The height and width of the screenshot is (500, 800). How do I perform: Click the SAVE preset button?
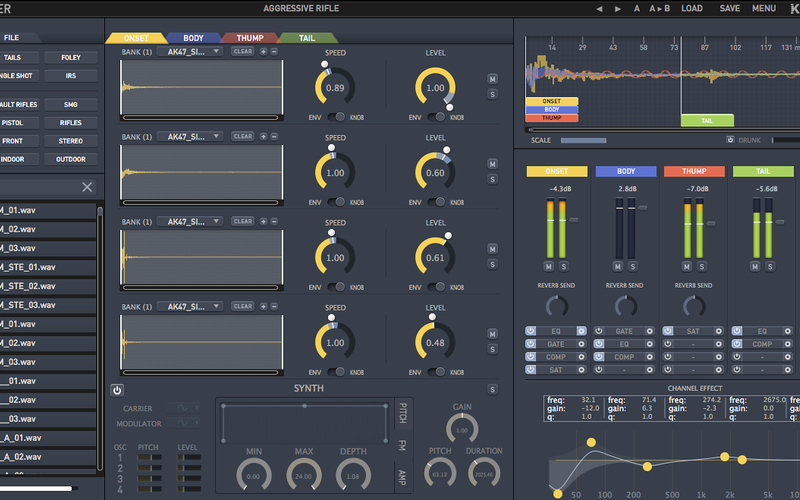coord(730,9)
